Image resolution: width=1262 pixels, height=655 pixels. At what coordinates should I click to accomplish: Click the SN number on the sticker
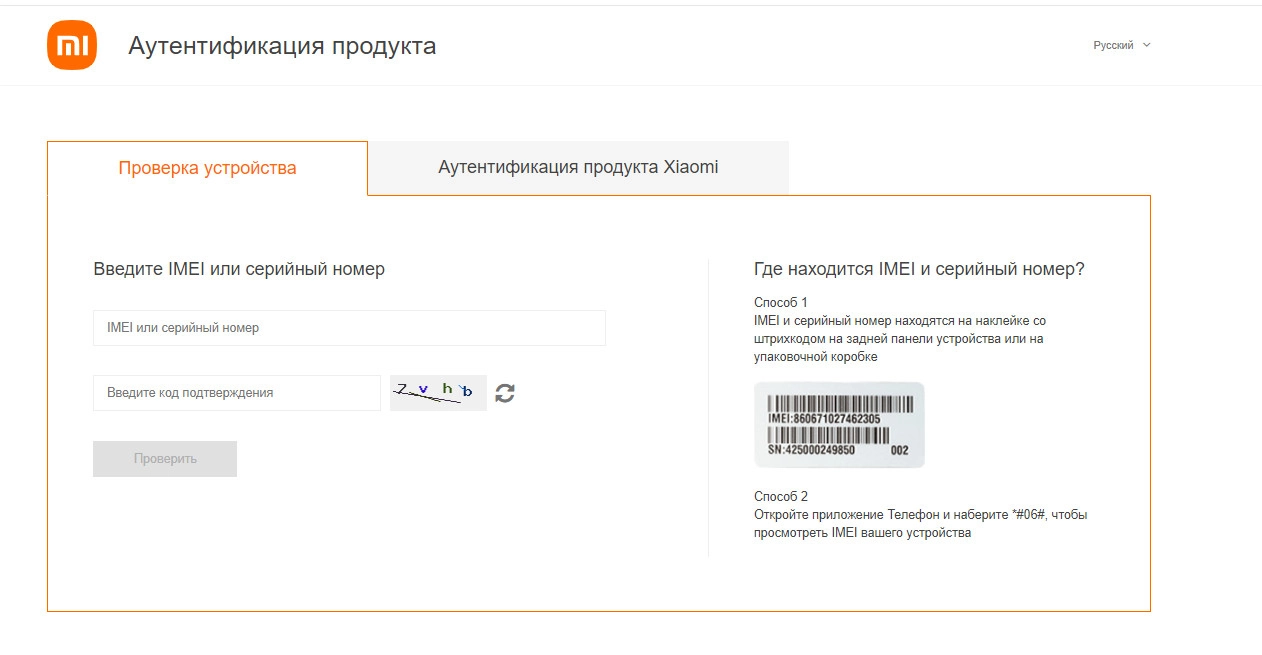tap(811, 450)
